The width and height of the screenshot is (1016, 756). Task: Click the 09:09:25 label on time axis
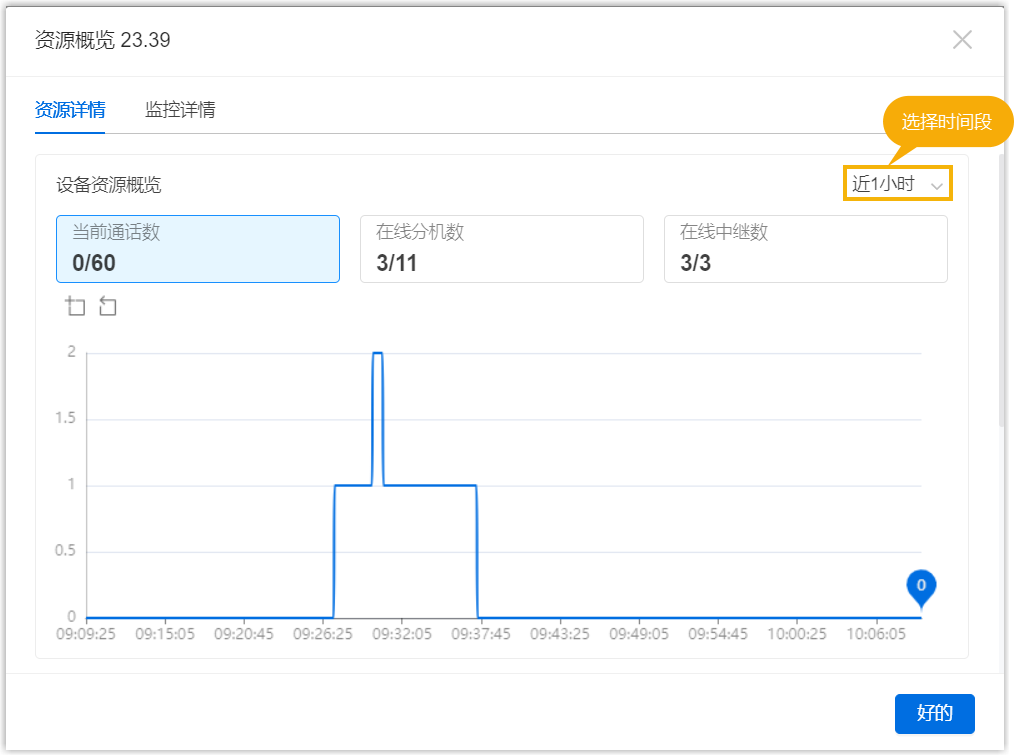87,634
